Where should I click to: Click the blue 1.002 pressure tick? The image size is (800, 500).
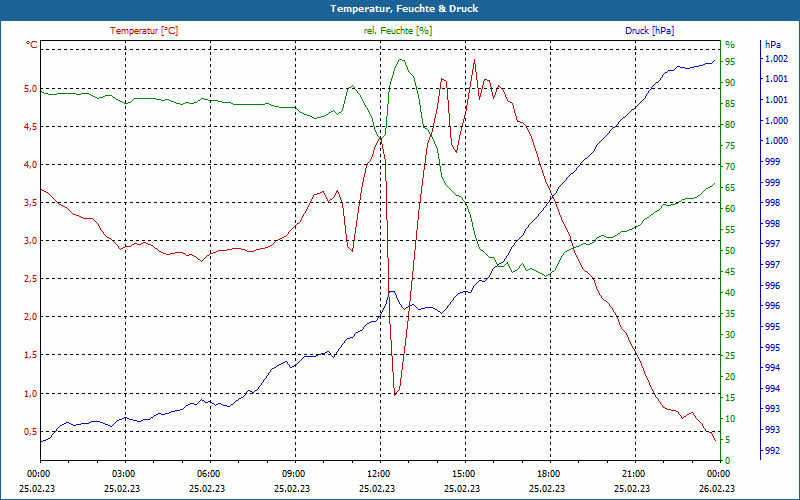click(x=776, y=59)
